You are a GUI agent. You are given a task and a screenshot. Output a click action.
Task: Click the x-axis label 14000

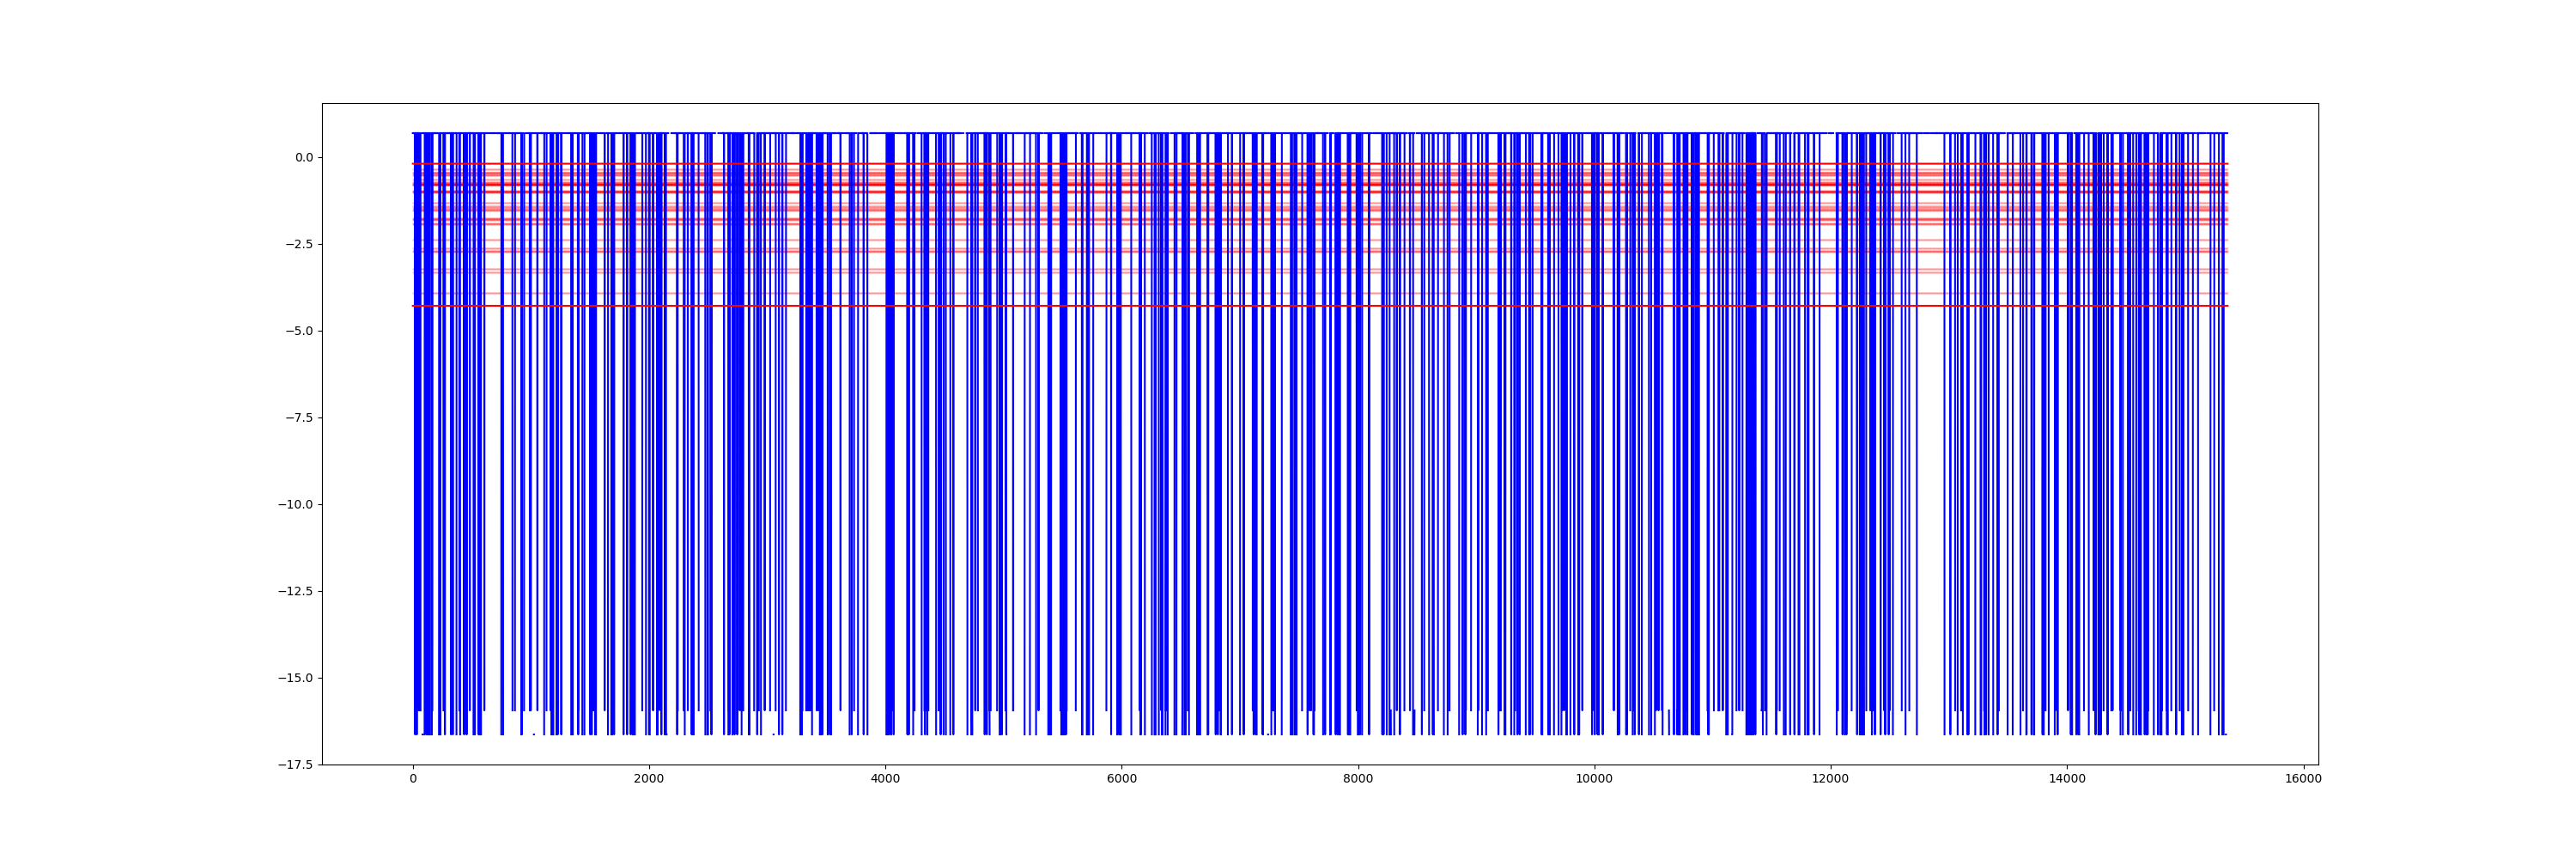click(x=2067, y=780)
